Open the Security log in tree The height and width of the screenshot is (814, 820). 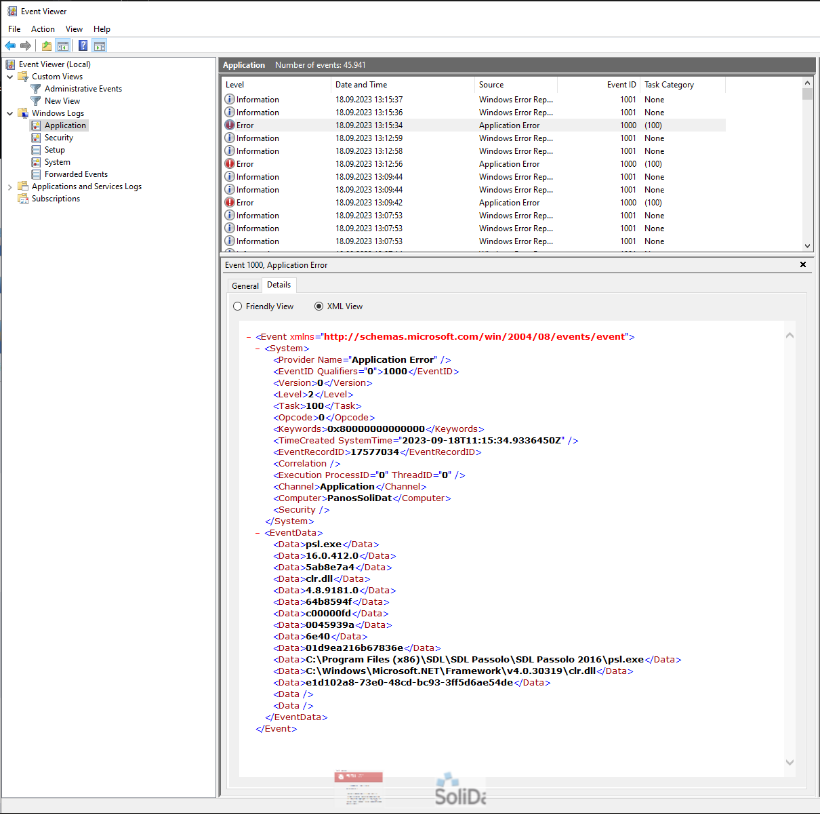[59, 137]
